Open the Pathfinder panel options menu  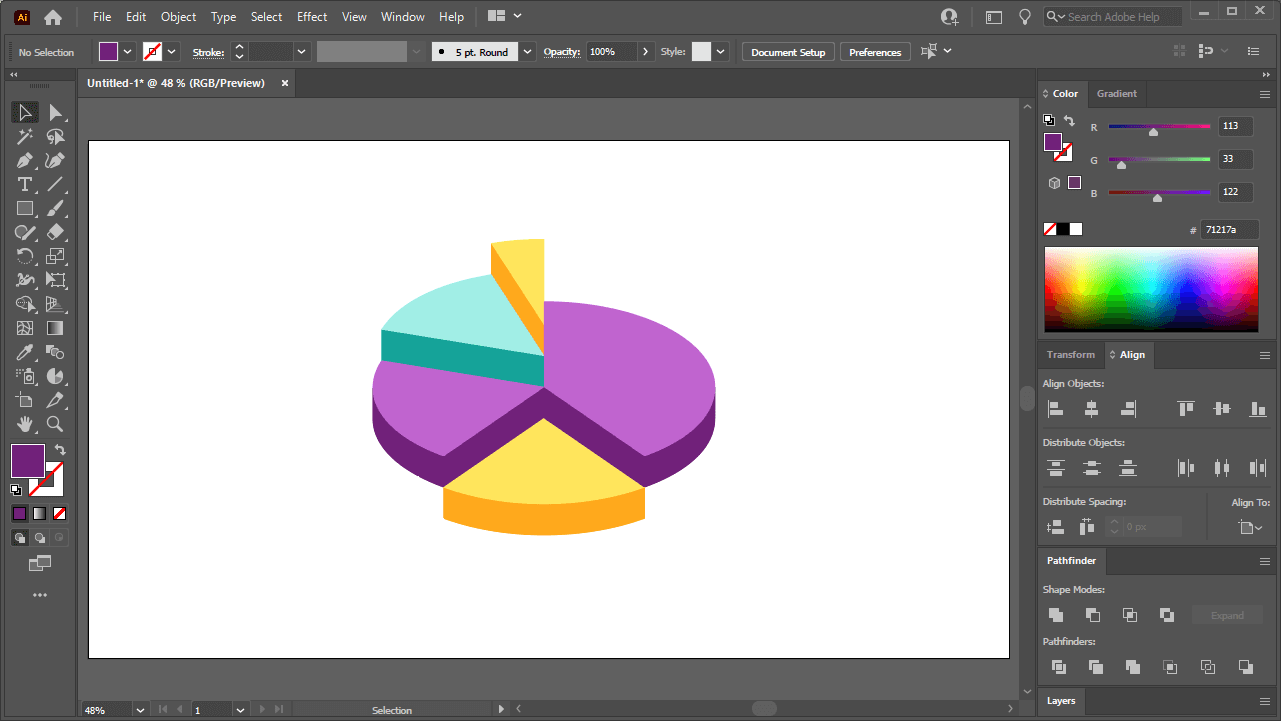pyautogui.click(x=1265, y=561)
